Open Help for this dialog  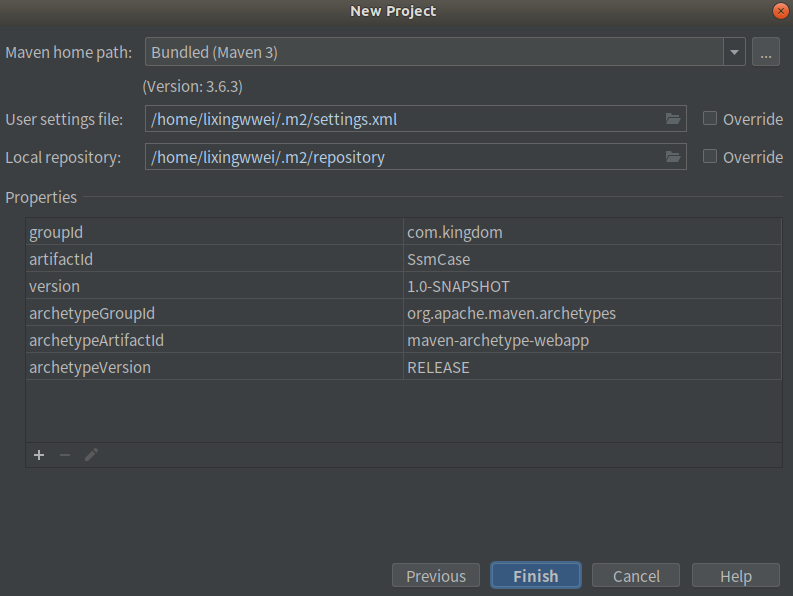tap(736, 575)
